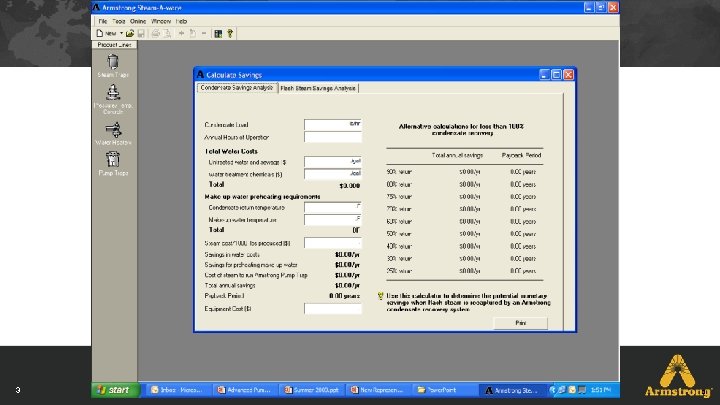Click the Annual Hours of Operation field

333,137
